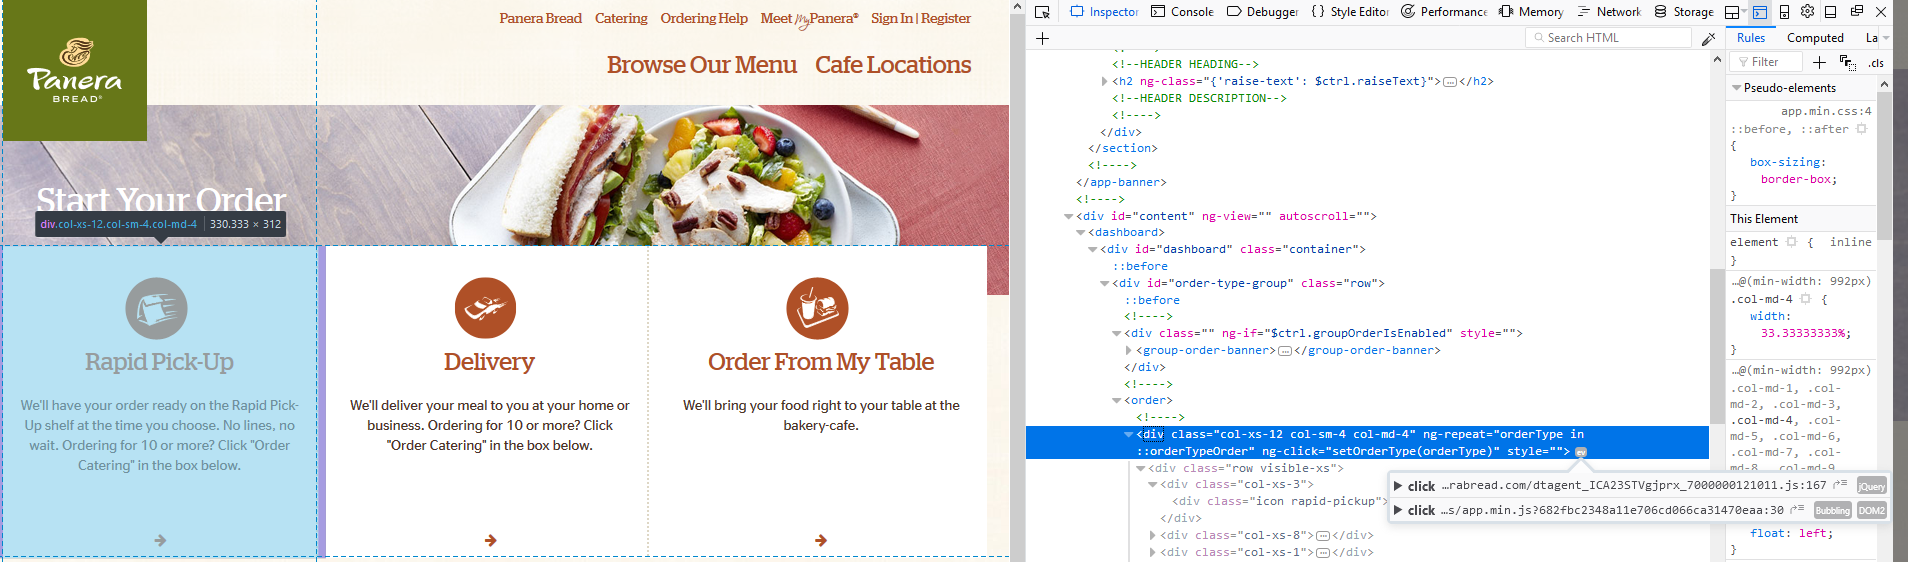The width and height of the screenshot is (1908, 562).
Task: Collapse the div id="dashboard" container node
Action: (x=1093, y=249)
